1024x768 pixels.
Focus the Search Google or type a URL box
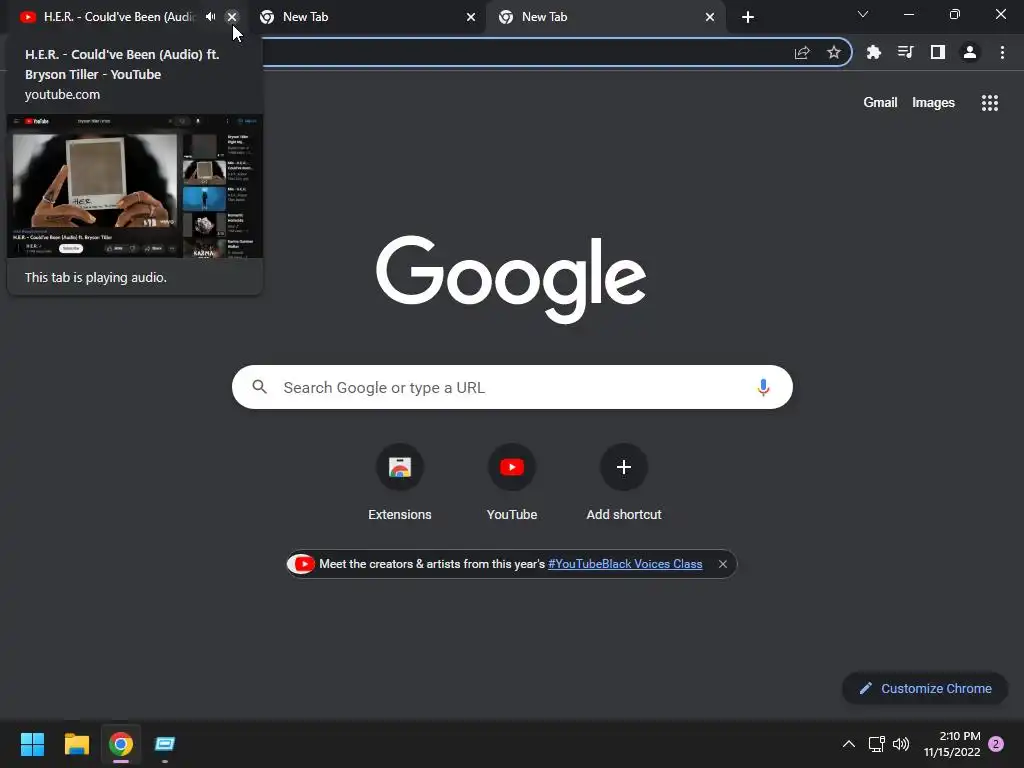coord(512,387)
